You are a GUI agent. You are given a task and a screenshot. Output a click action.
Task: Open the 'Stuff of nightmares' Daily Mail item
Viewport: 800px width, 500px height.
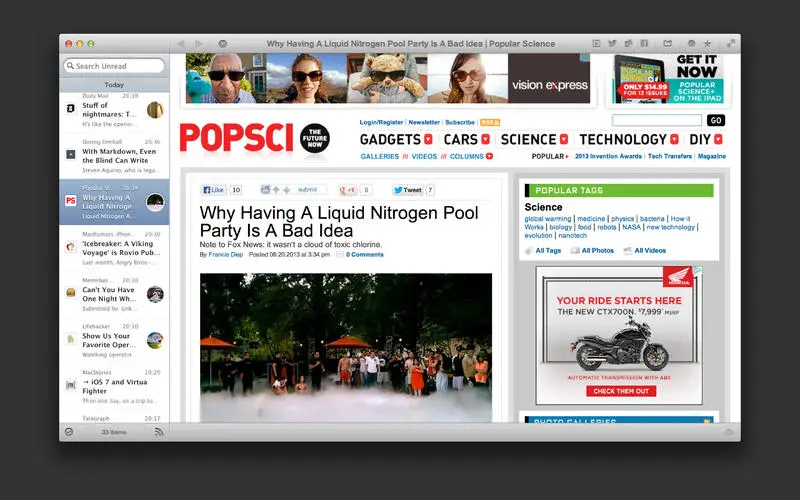(114, 110)
